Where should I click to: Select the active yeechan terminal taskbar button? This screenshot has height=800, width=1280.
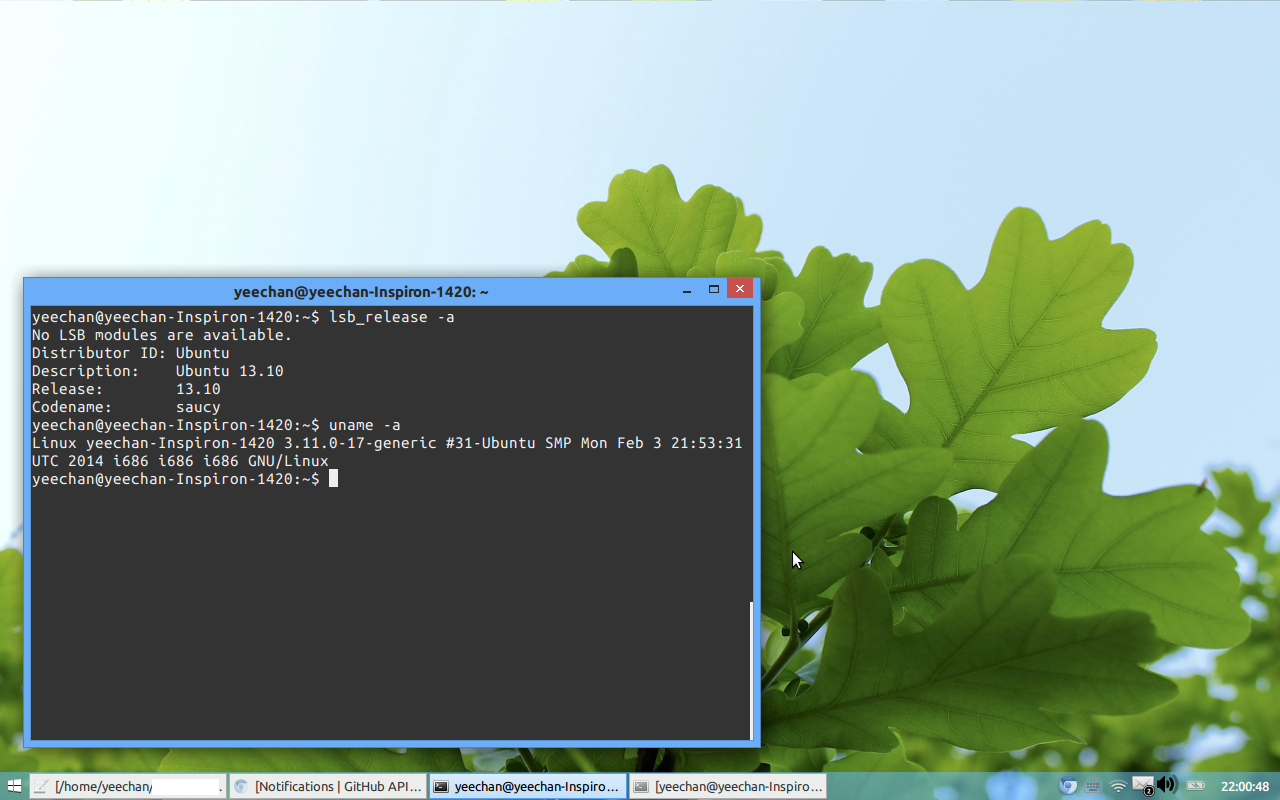[527, 786]
